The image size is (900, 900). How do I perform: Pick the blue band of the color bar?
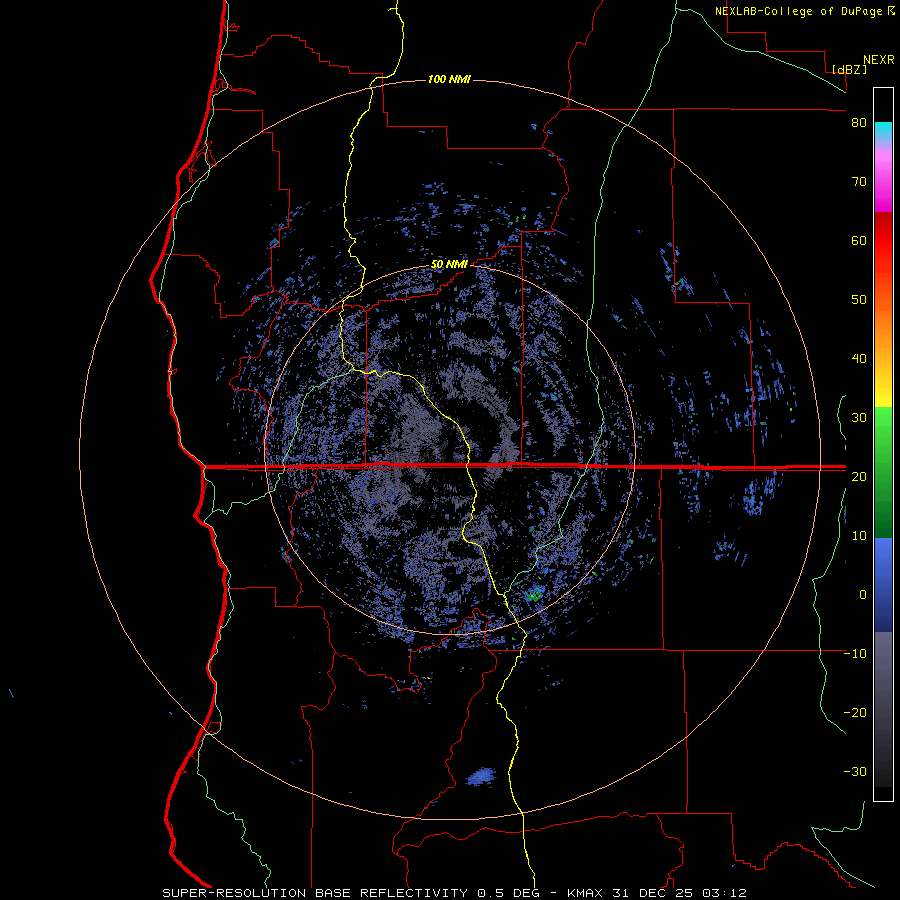click(x=883, y=585)
